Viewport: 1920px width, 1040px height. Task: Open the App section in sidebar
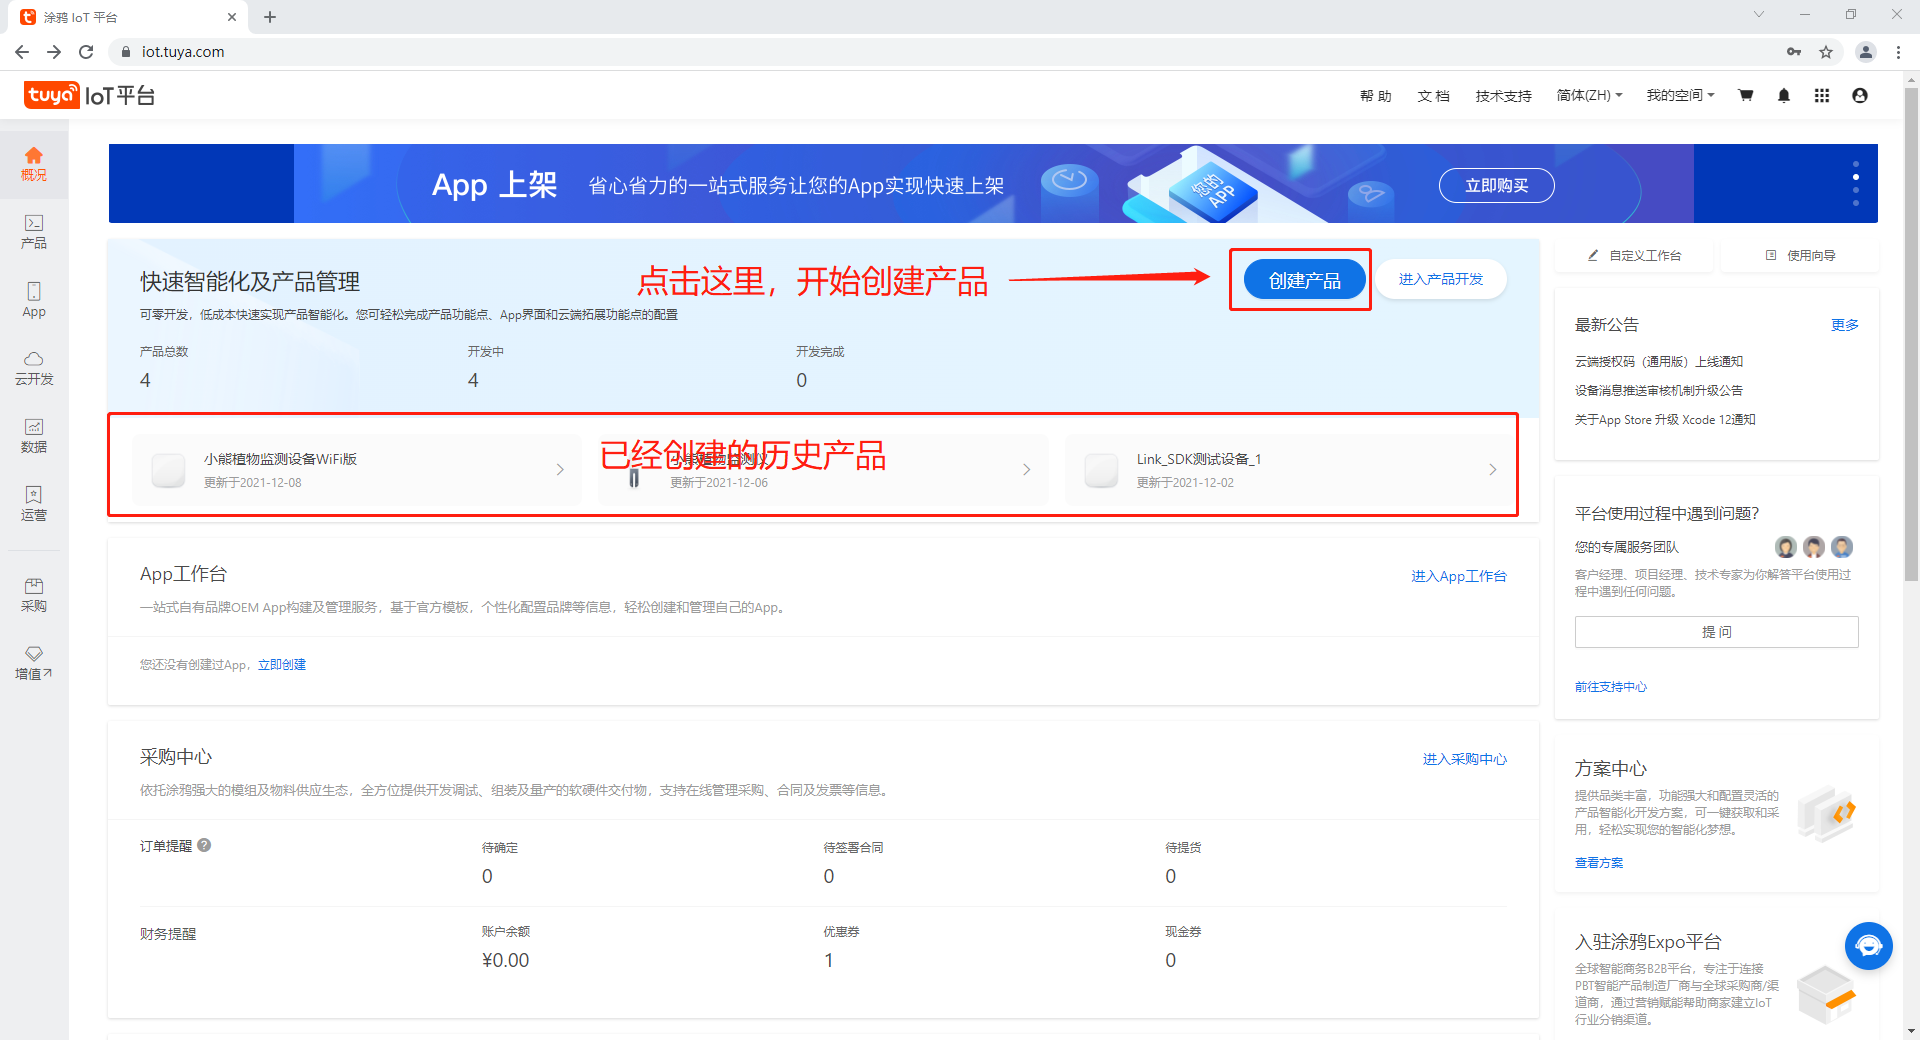[34, 299]
